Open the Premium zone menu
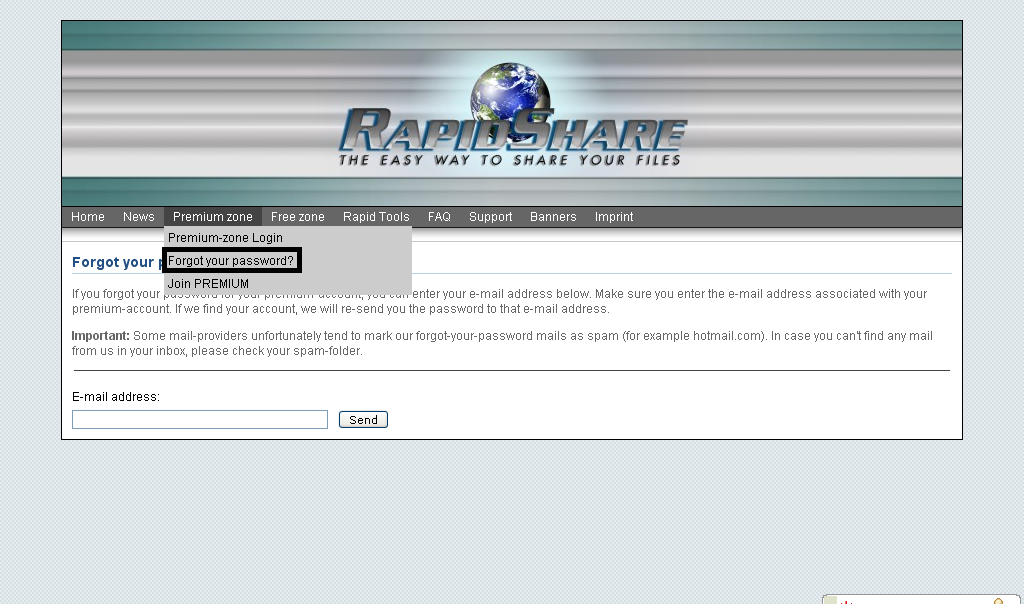 click(213, 217)
